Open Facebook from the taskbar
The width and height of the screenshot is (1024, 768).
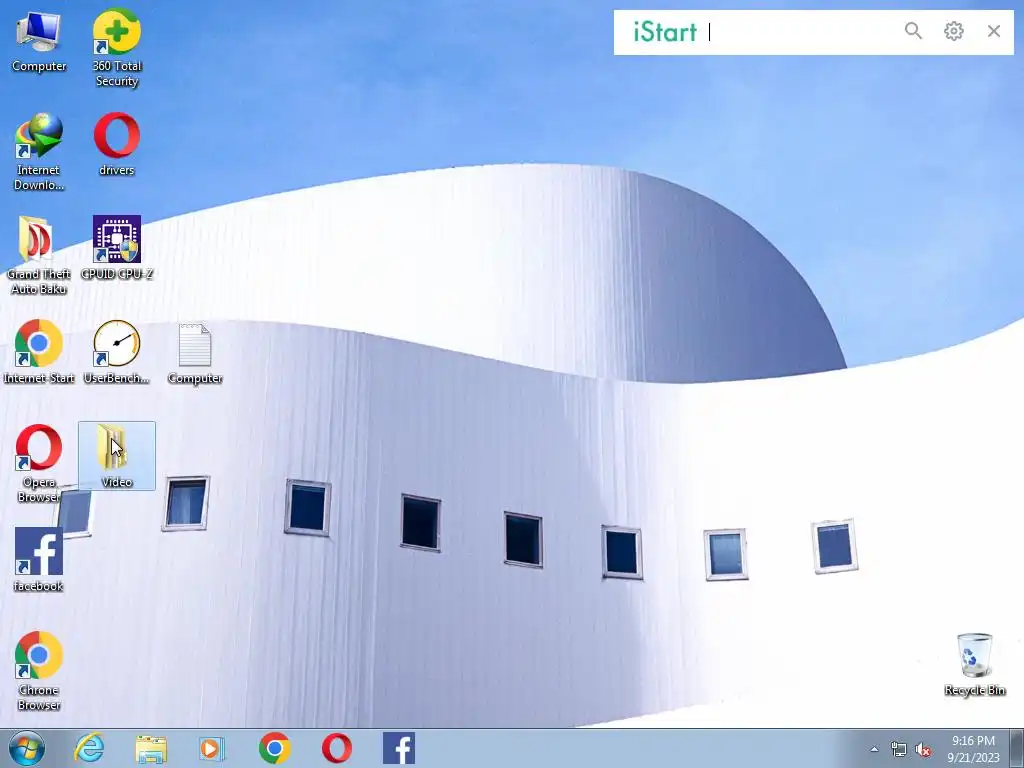[399, 748]
